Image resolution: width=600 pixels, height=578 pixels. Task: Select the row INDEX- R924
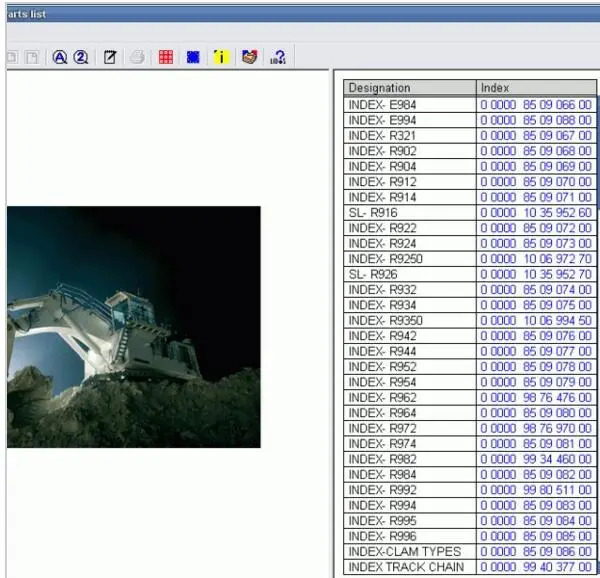click(x=470, y=243)
